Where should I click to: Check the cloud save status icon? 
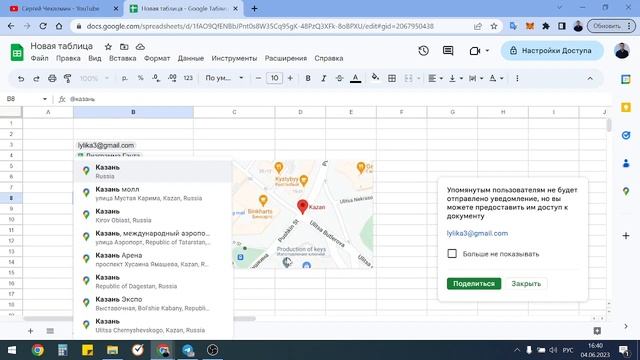coord(140,47)
